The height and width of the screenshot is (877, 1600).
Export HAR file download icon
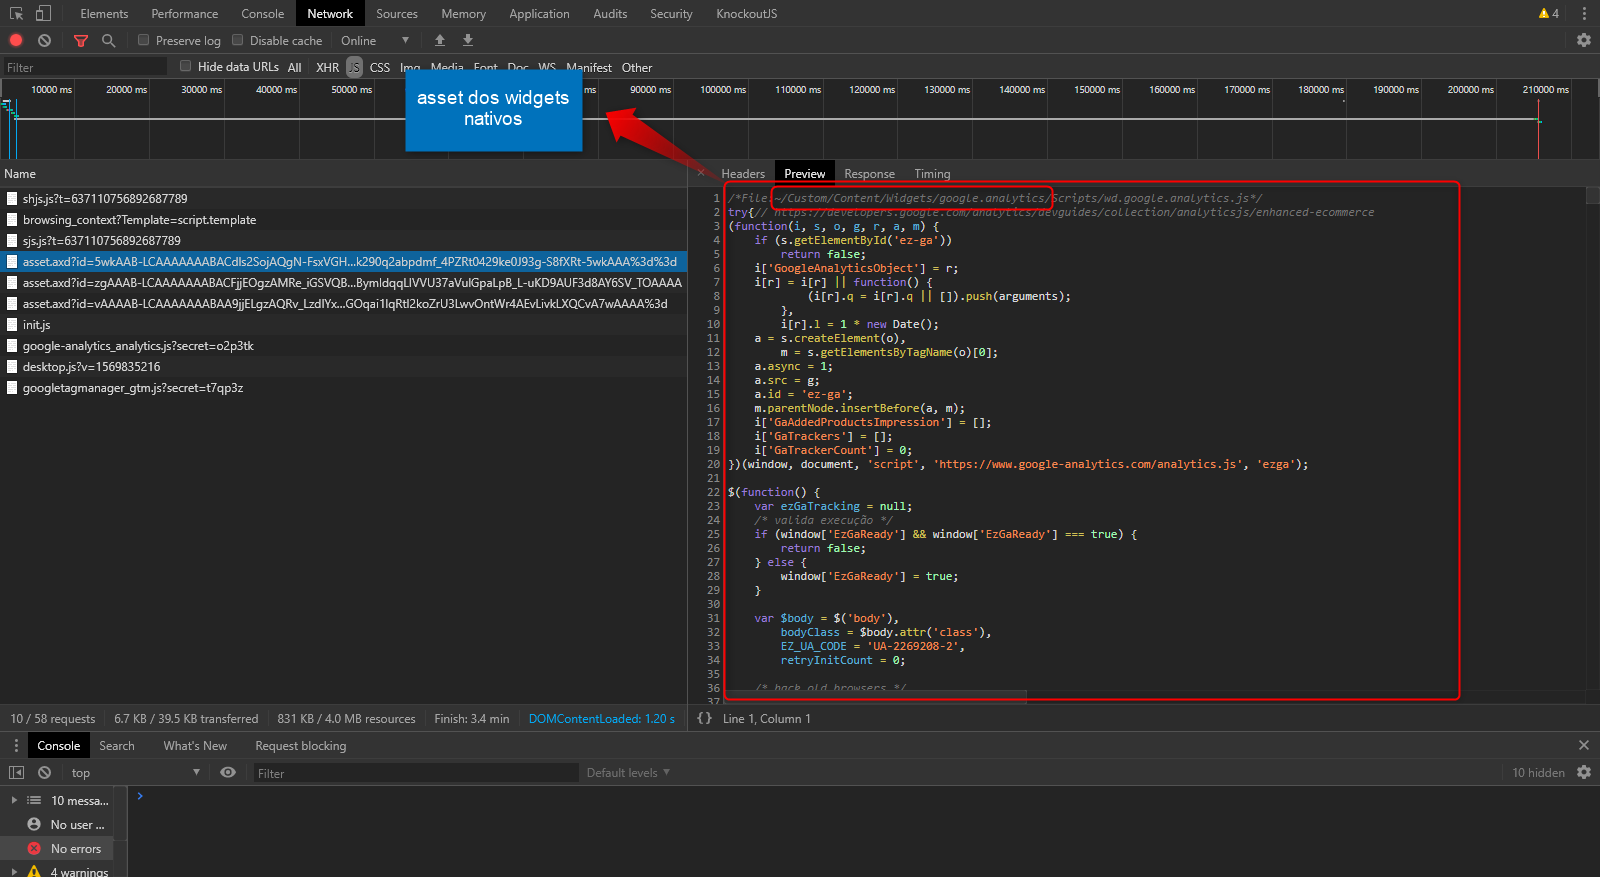click(x=467, y=41)
